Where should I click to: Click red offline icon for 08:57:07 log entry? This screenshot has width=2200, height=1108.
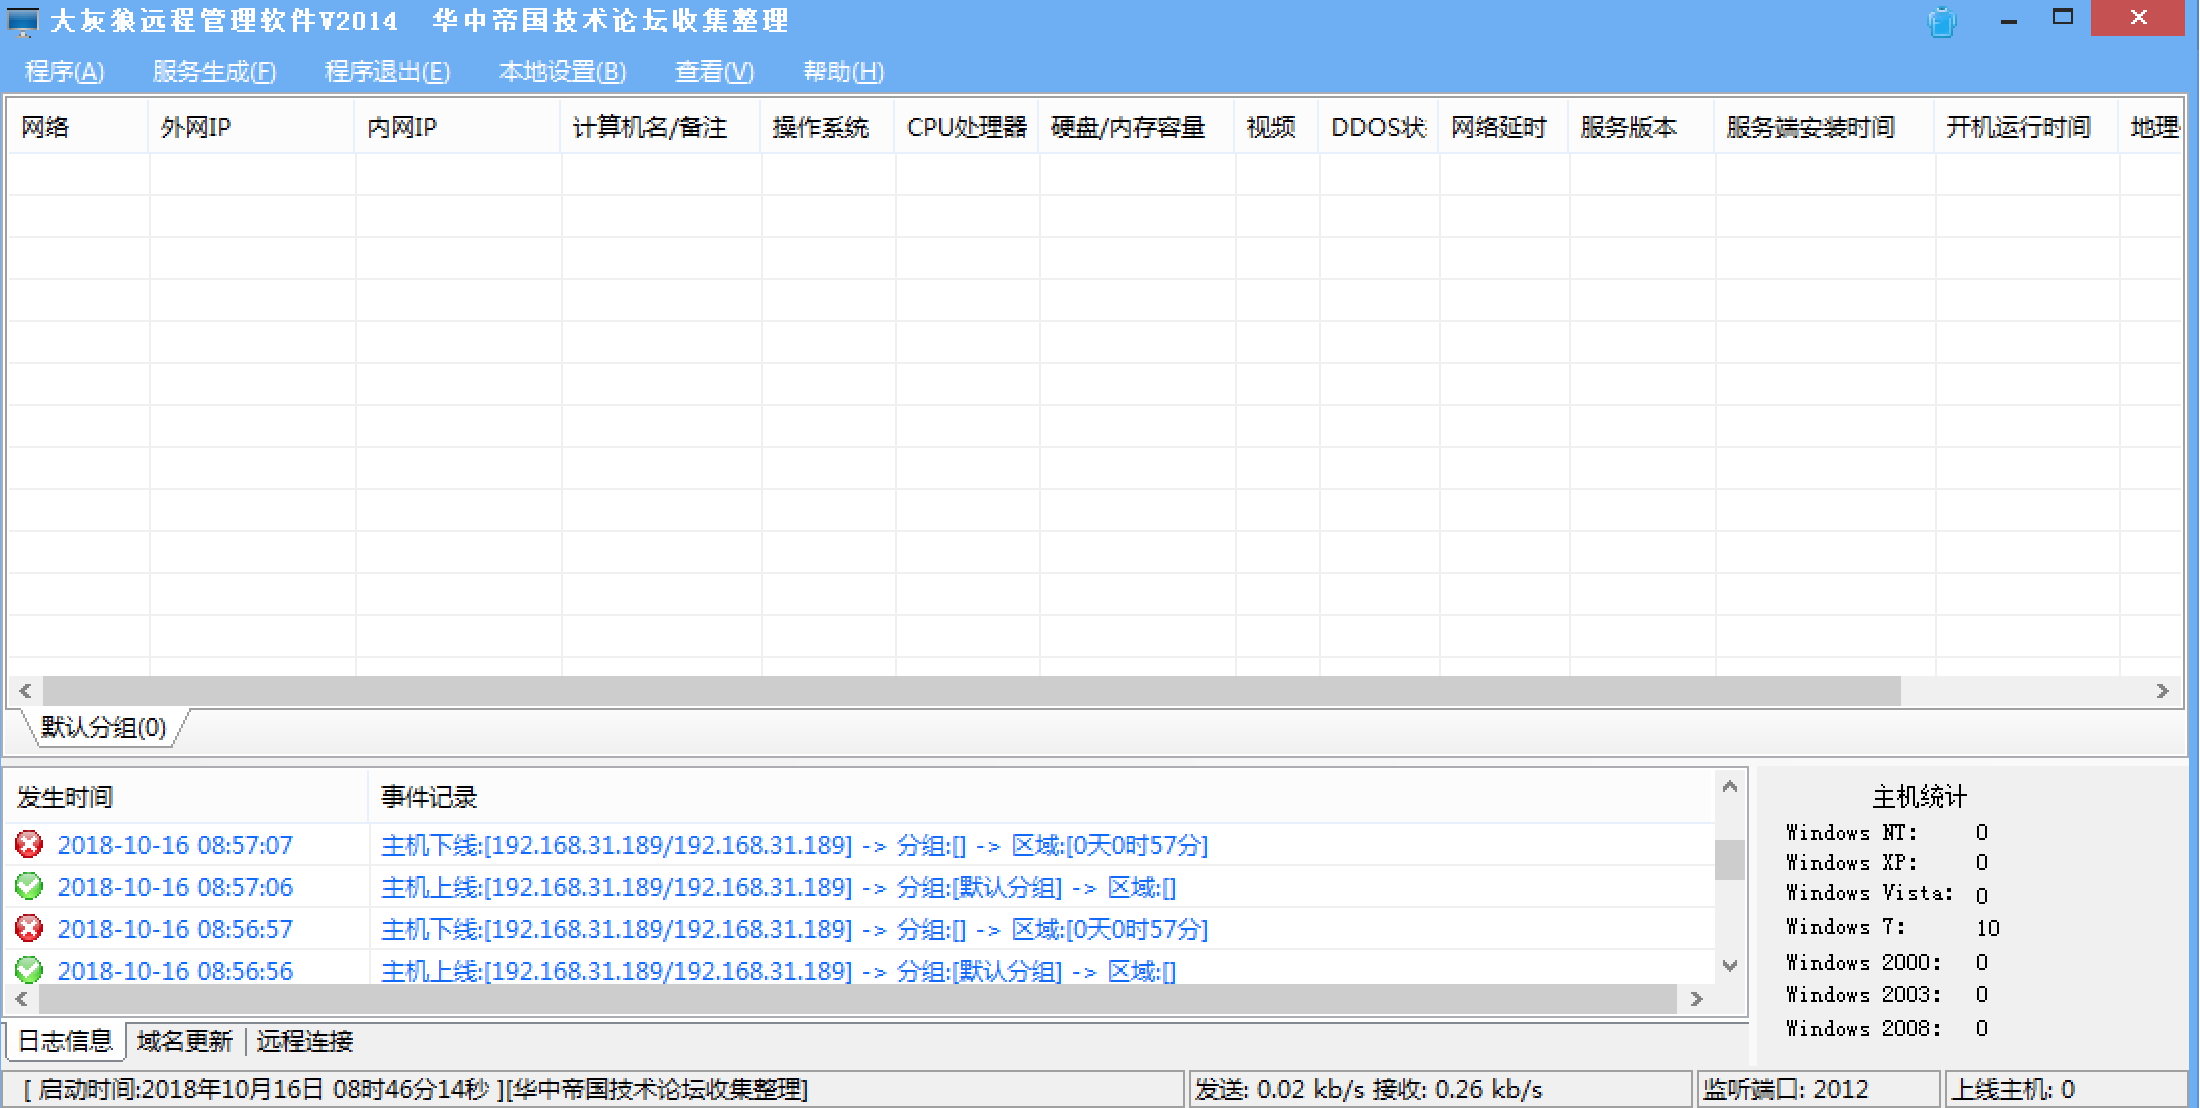pyautogui.click(x=29, y=845)
